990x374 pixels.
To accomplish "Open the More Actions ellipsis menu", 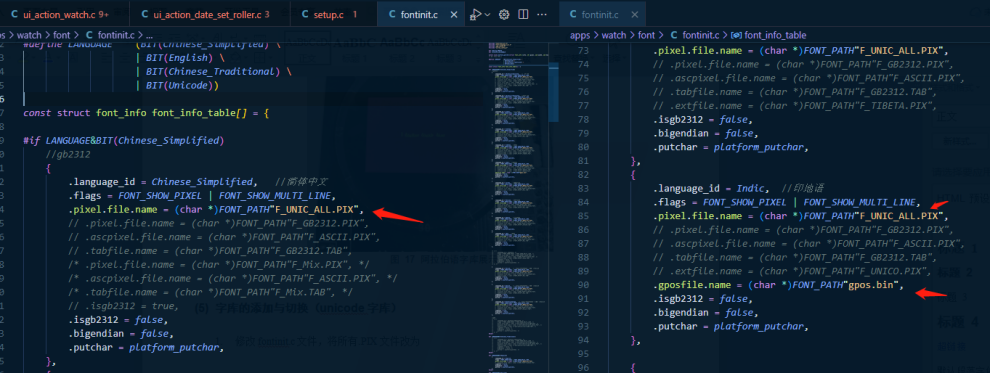I will pyautogui.click(x=542, y=15).
